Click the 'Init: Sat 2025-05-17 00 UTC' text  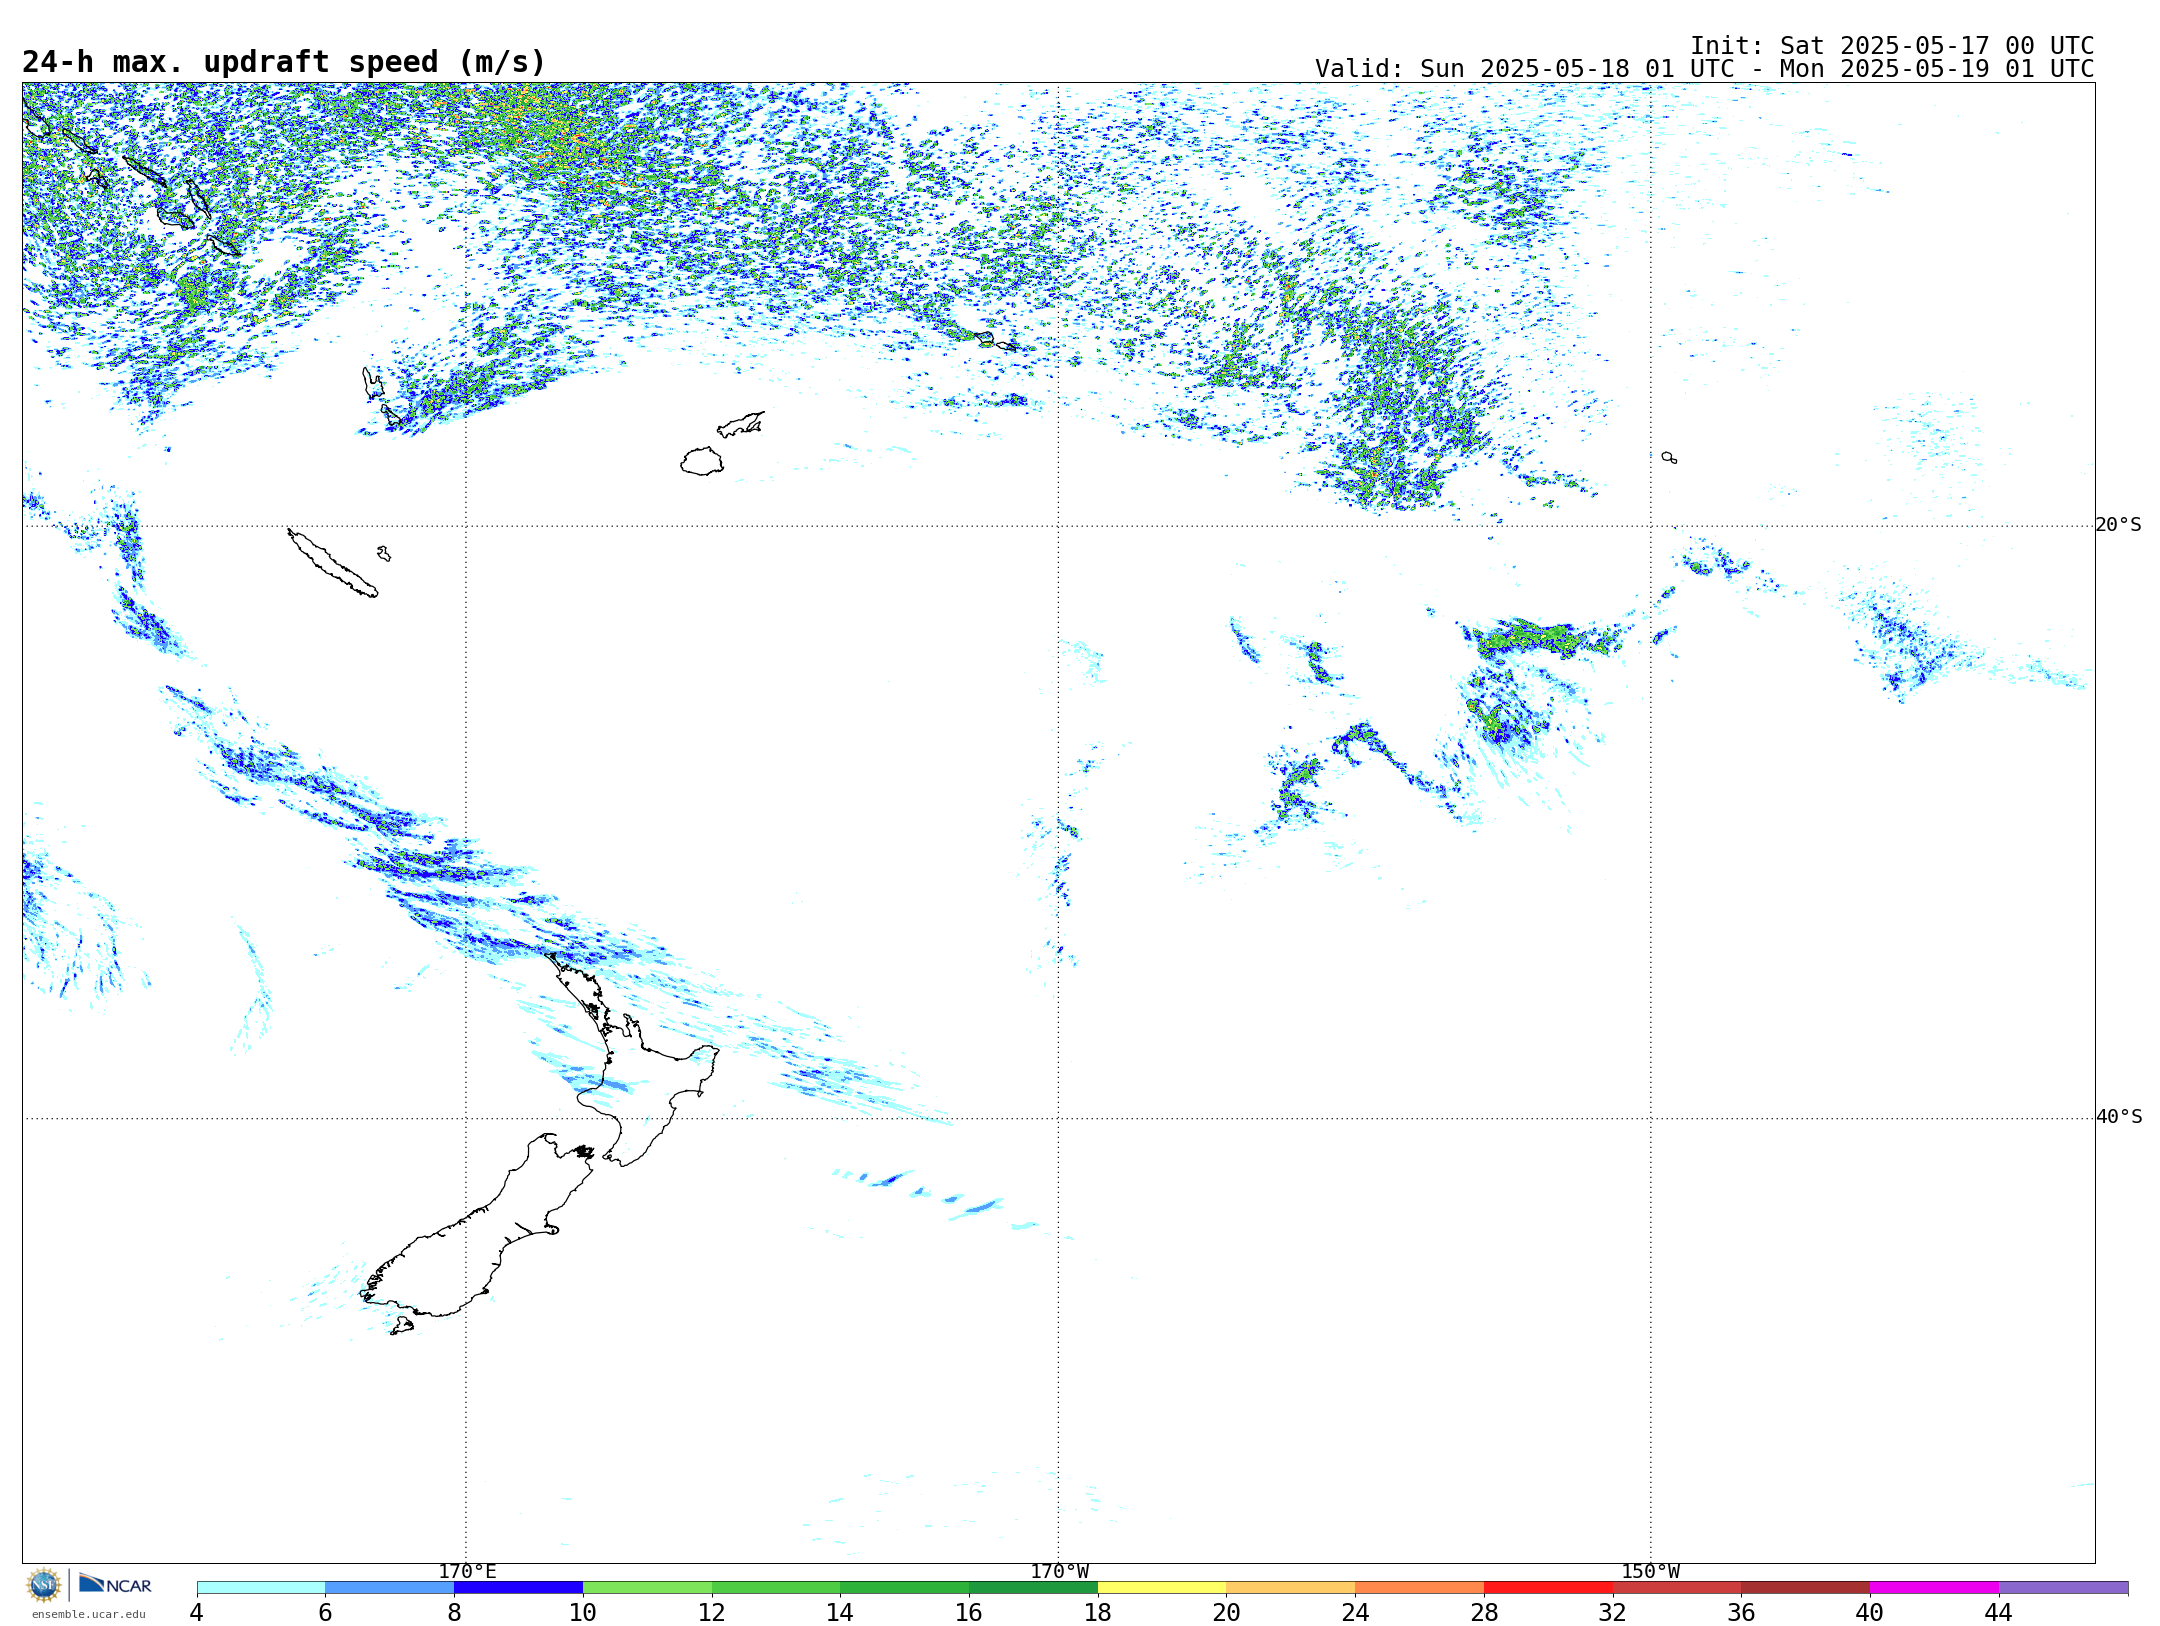(1892, 46)
